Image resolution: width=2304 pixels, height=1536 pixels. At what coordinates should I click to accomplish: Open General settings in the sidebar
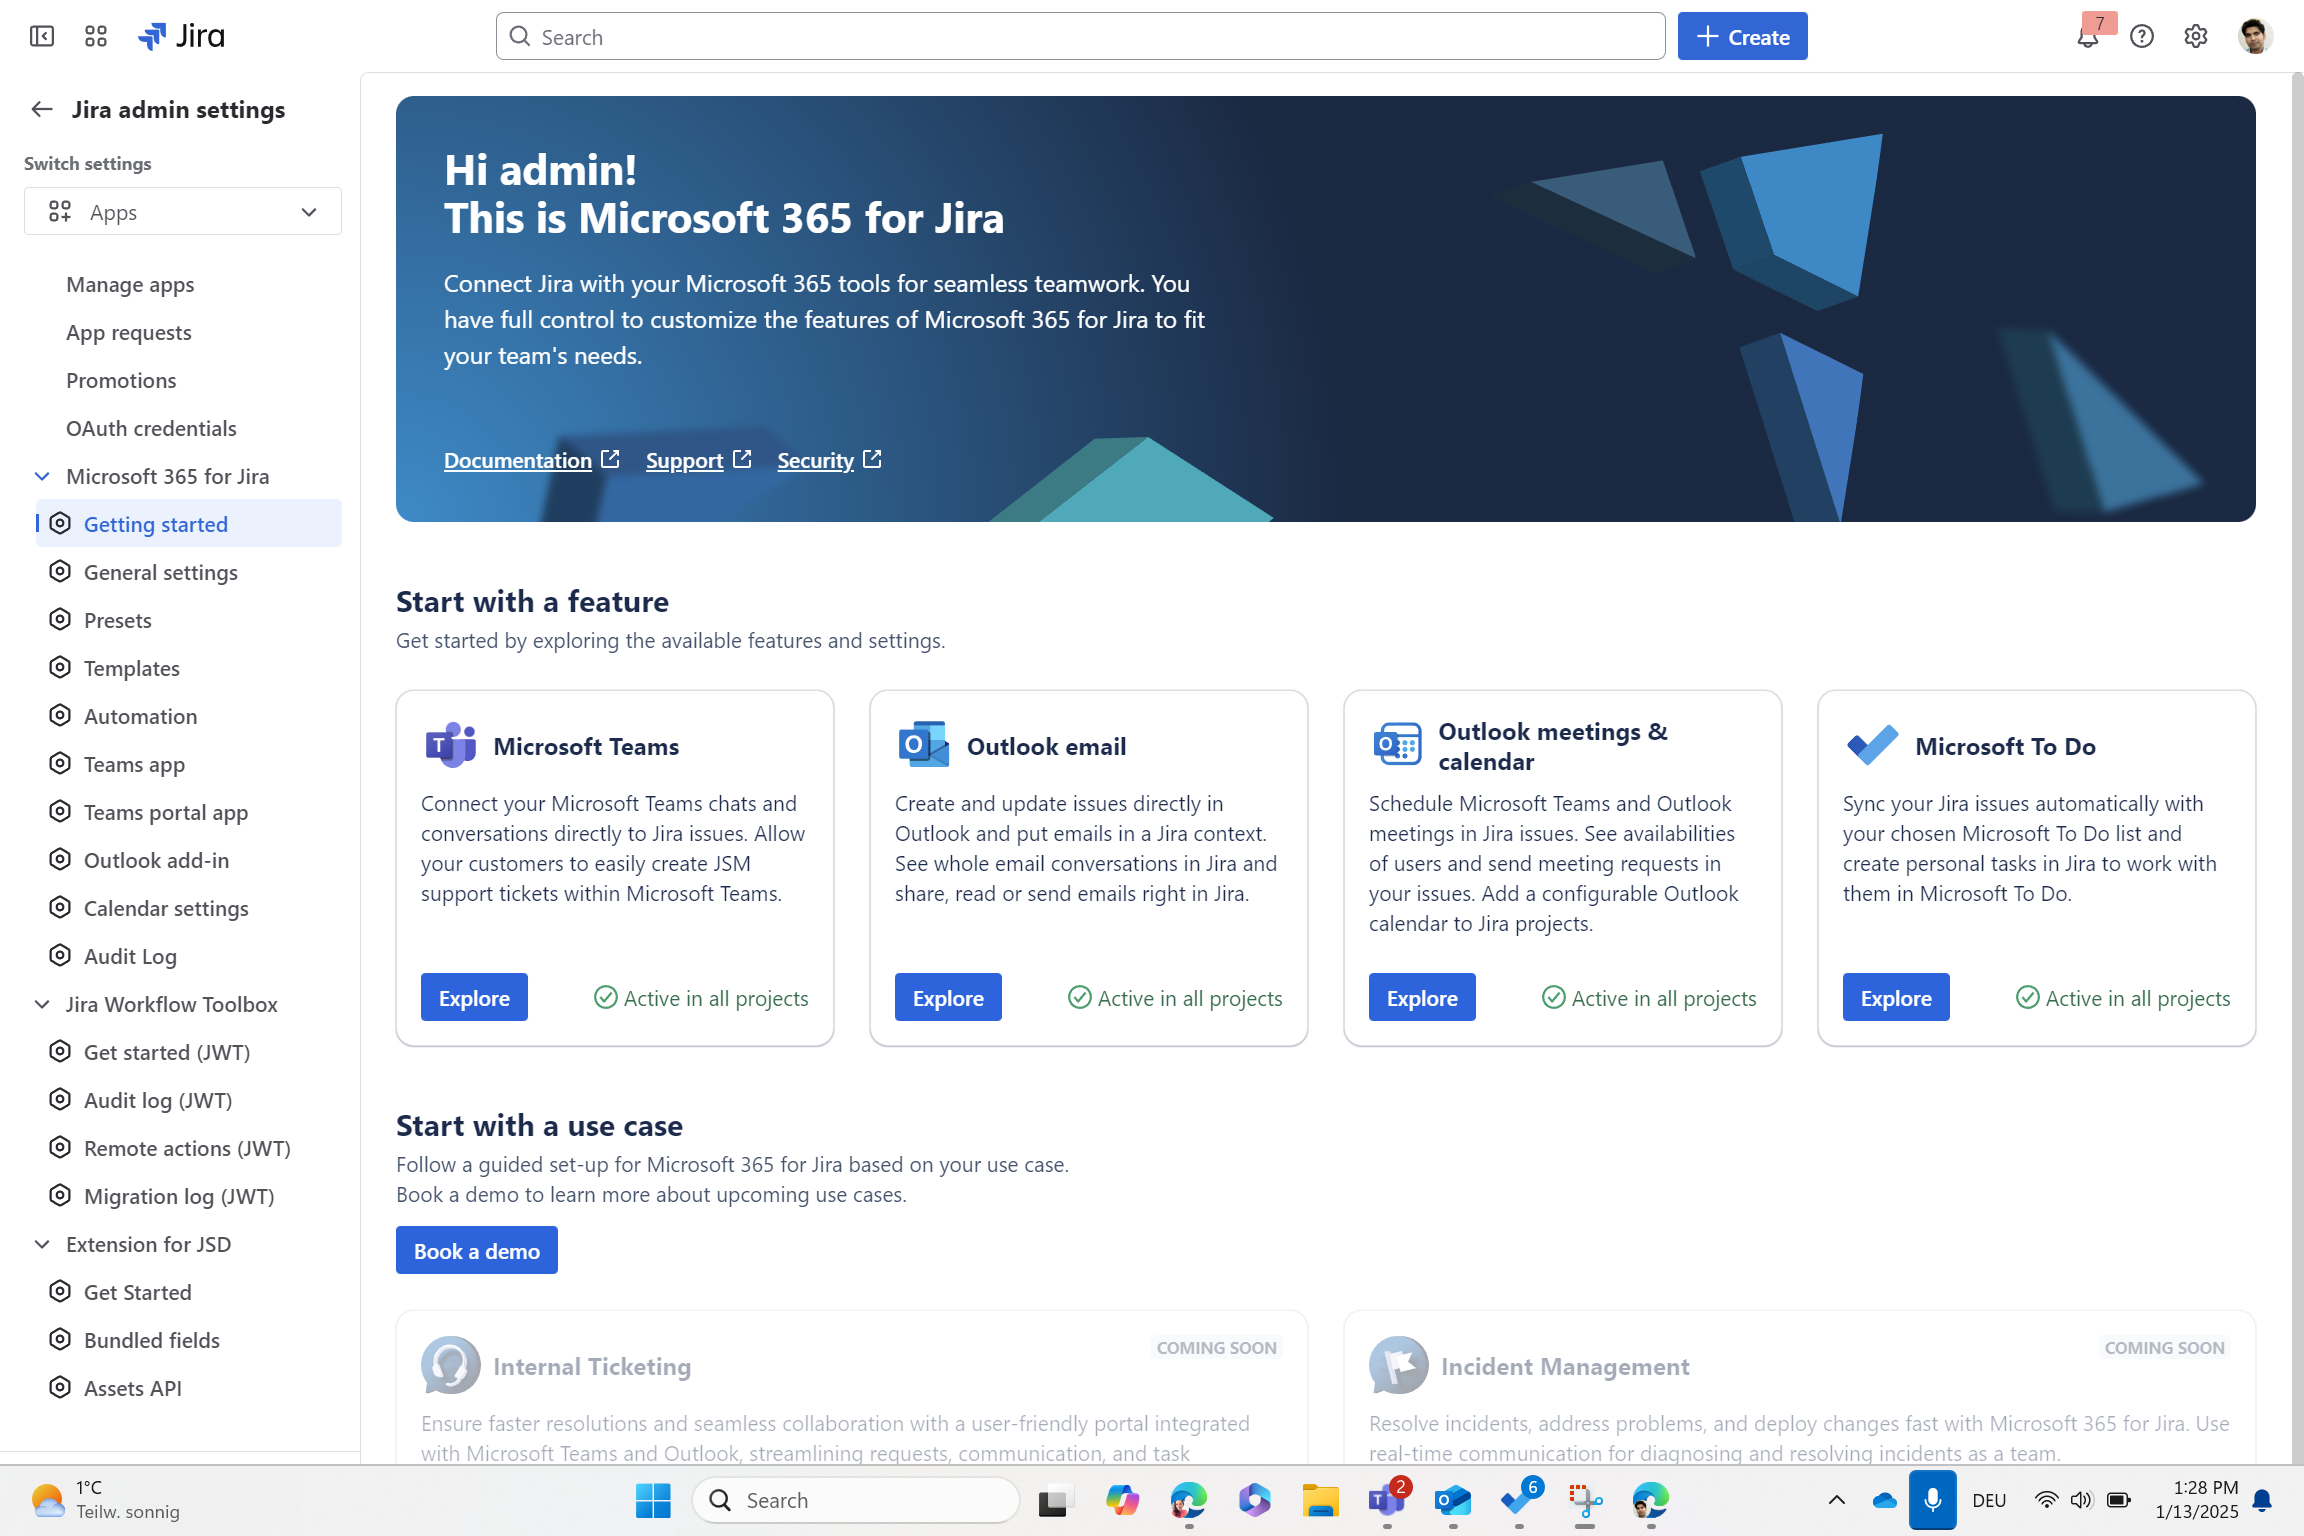(x=161, y=573)
